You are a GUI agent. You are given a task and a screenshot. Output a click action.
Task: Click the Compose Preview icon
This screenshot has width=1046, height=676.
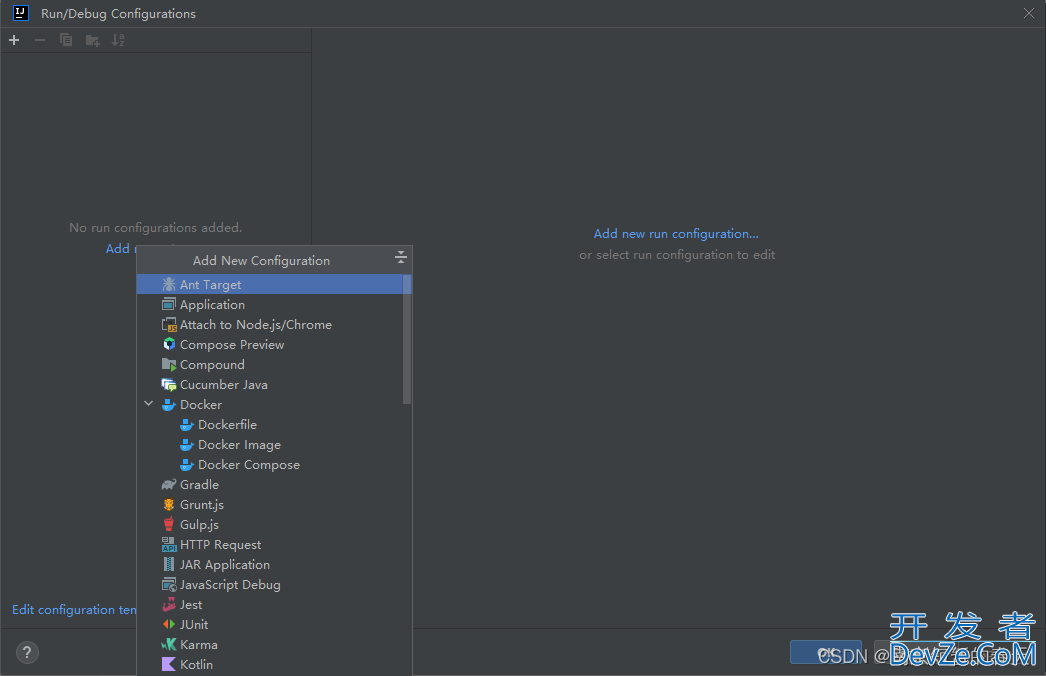pyautogui.click(x=169, y=344)
